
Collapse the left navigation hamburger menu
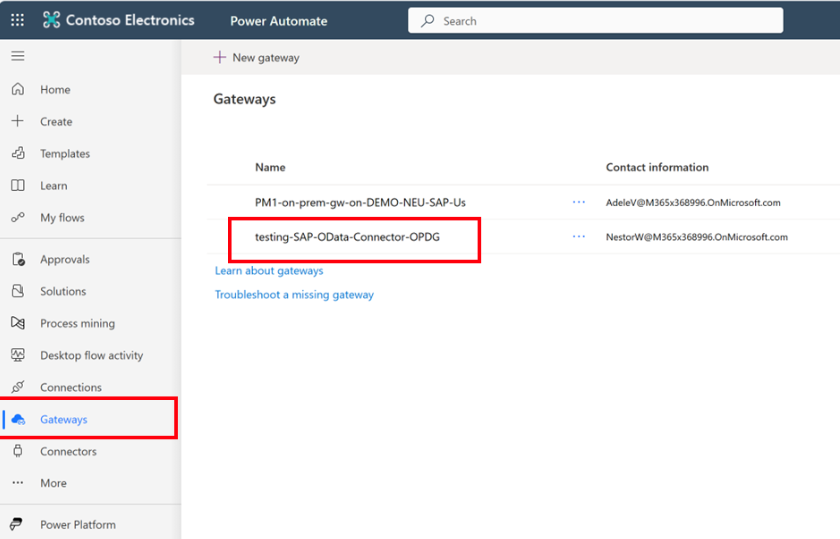[x=17, y=56]
